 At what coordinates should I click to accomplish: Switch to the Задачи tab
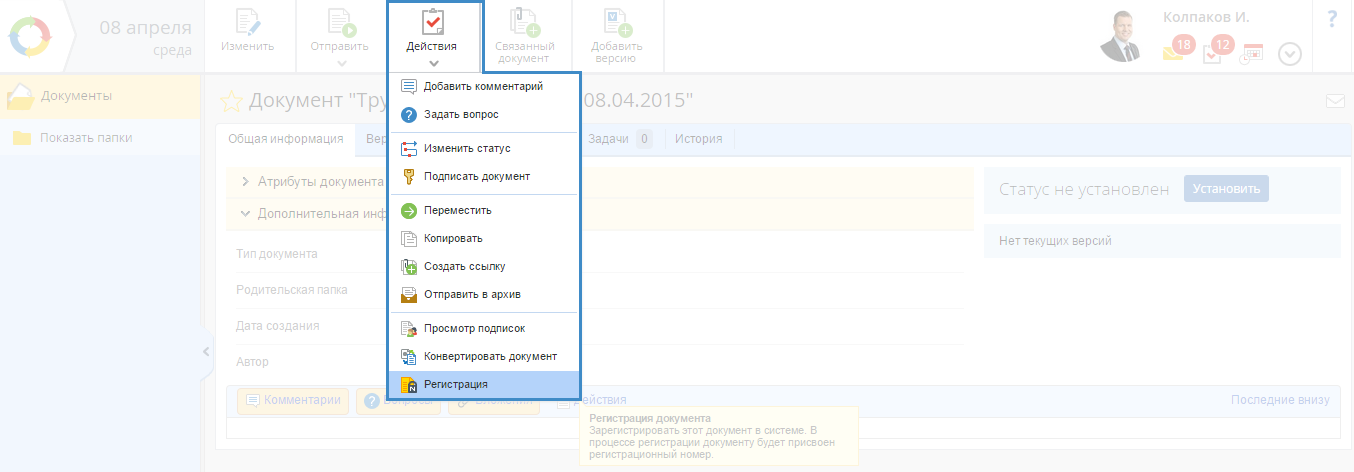619,139
